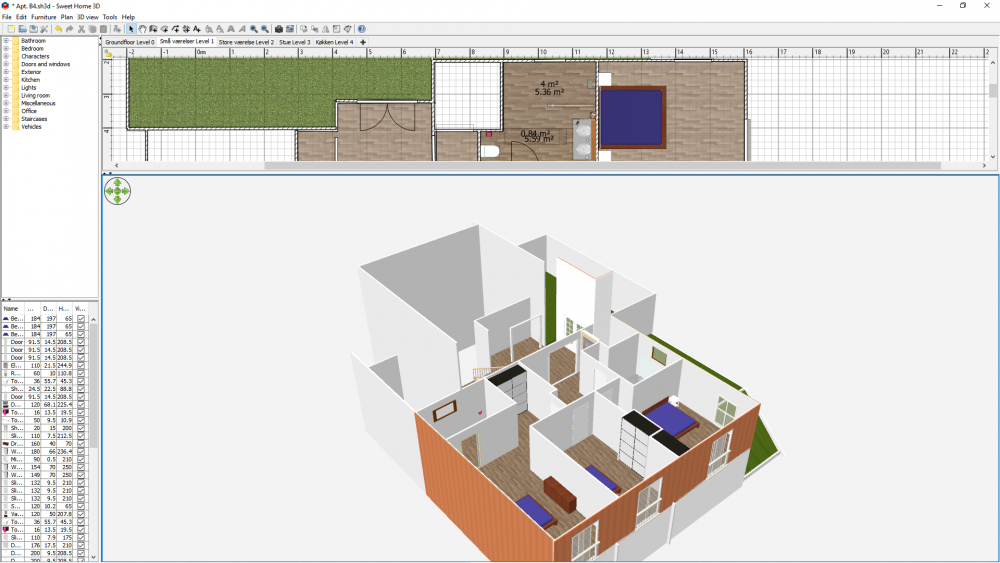
Task: Click the 3D view navigation arrows control
Action: coord(117,191)
